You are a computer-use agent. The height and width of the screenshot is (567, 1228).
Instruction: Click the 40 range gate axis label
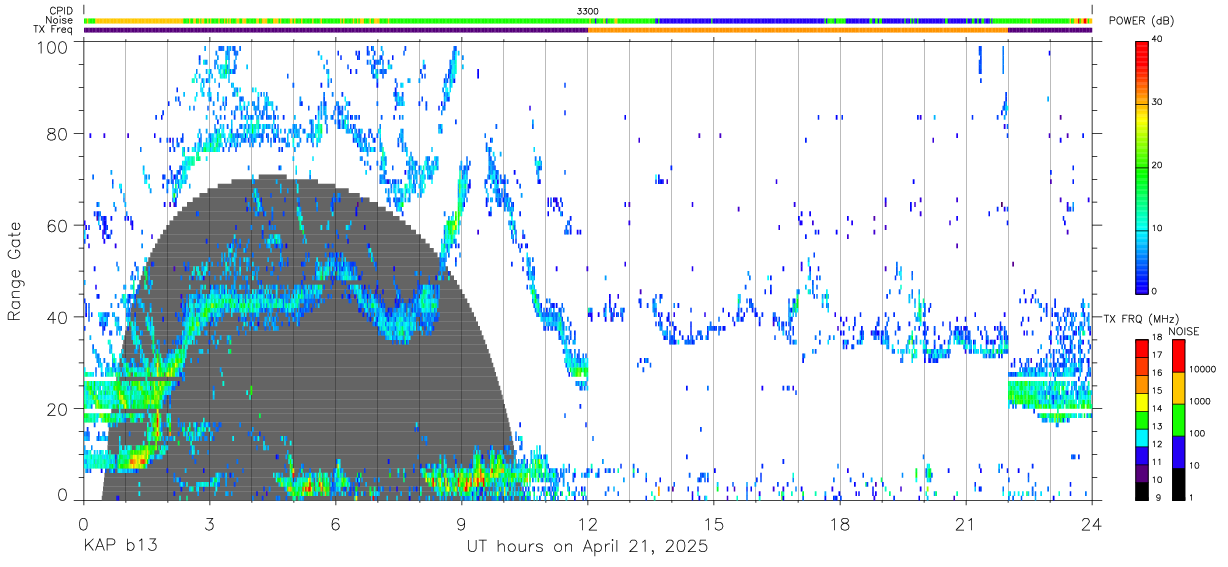[x=58, y=318]
